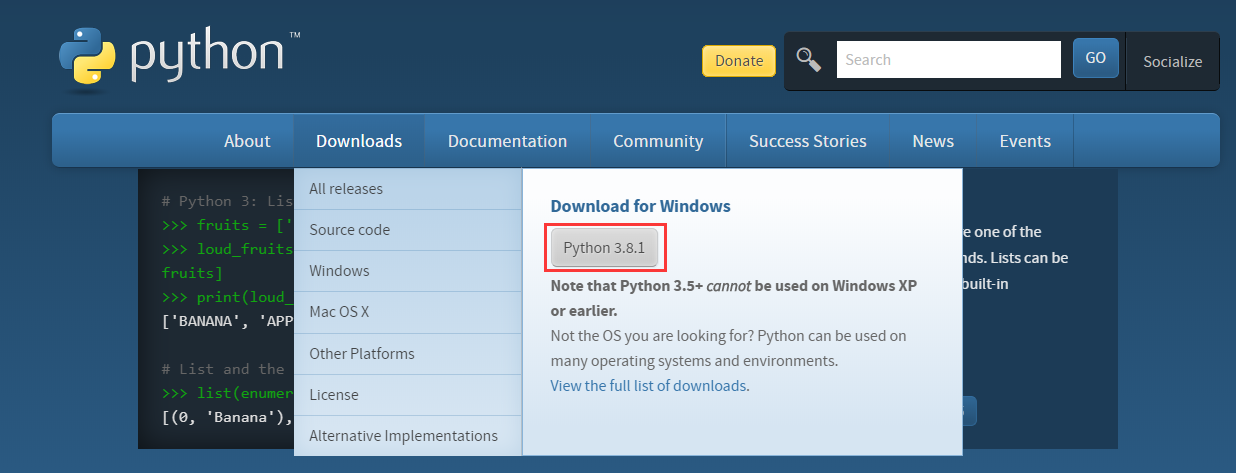Open the Events menu
This screenshot has height=473, width=1236.
click(x=1025, y=141)
